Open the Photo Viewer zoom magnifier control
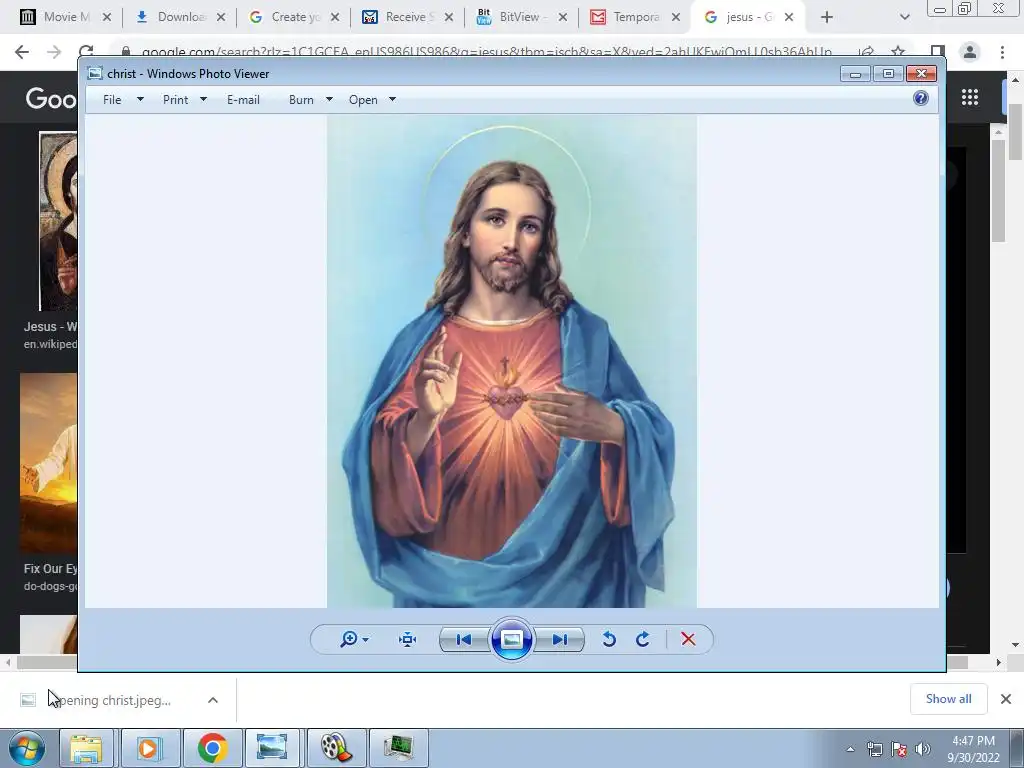The image size is (1024, 768). pos(349,639)
